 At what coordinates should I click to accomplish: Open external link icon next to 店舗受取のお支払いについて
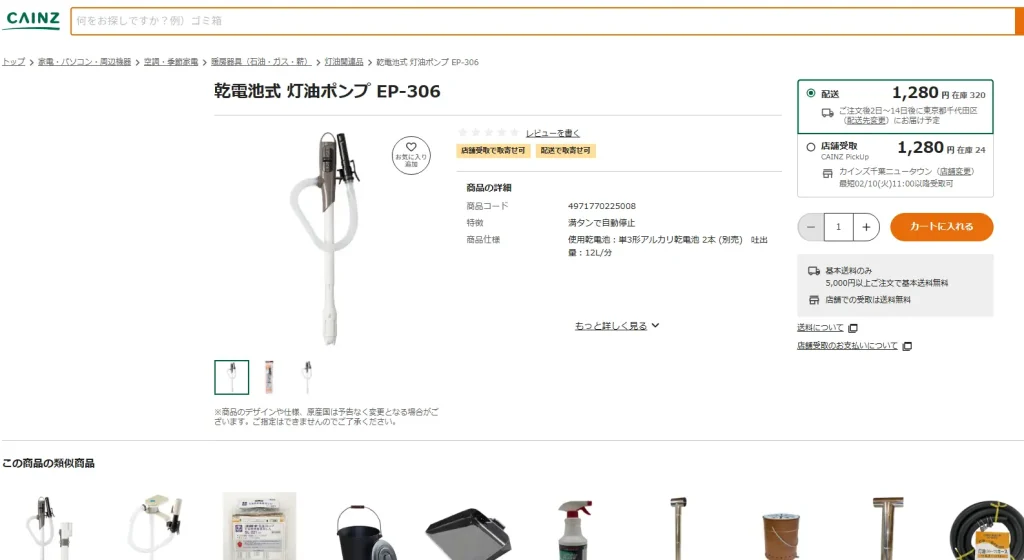pyautogui.click(x=906, y=346)
